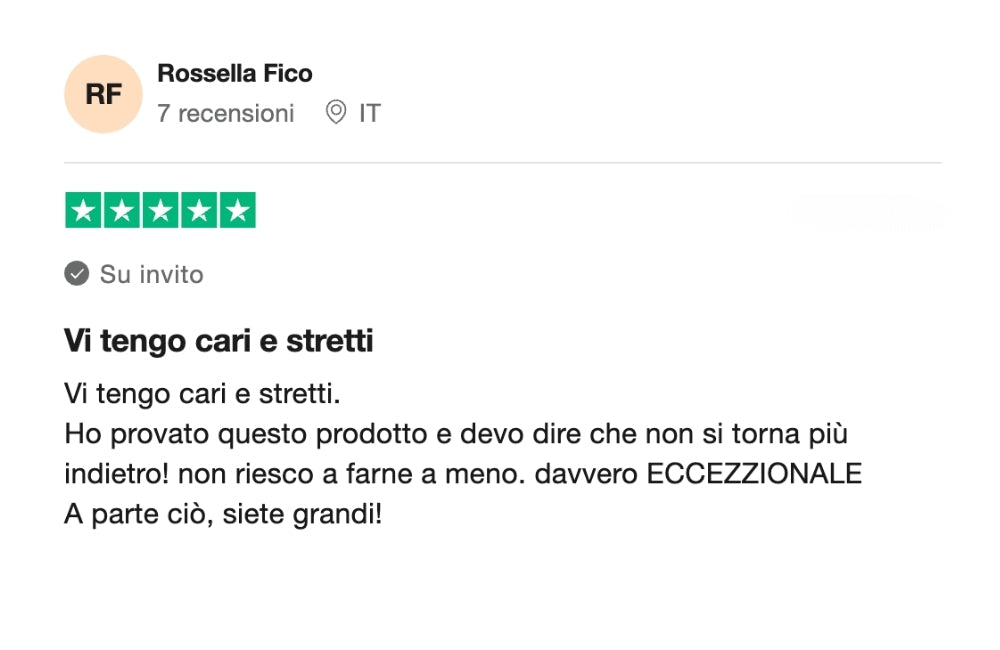This screenshot has height=650, width=1000.
Task: Click the text 'Ho provato questo prodotto'
Action: point(246,434)
